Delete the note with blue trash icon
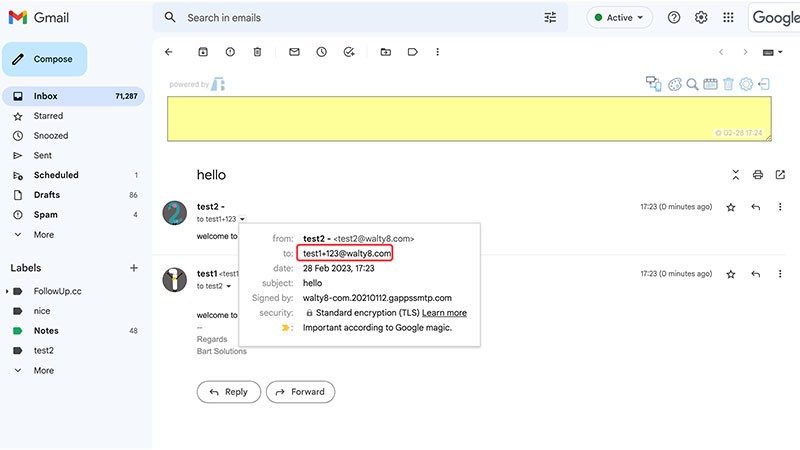 click(x=729, y=84)
